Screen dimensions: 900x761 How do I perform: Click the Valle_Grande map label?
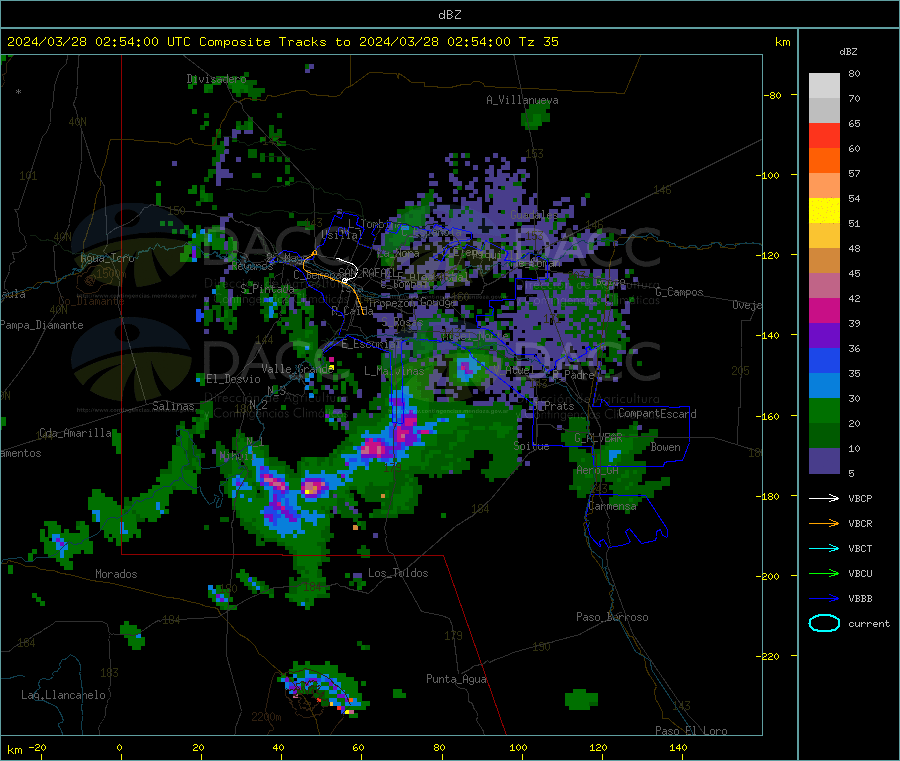point(297,369)
